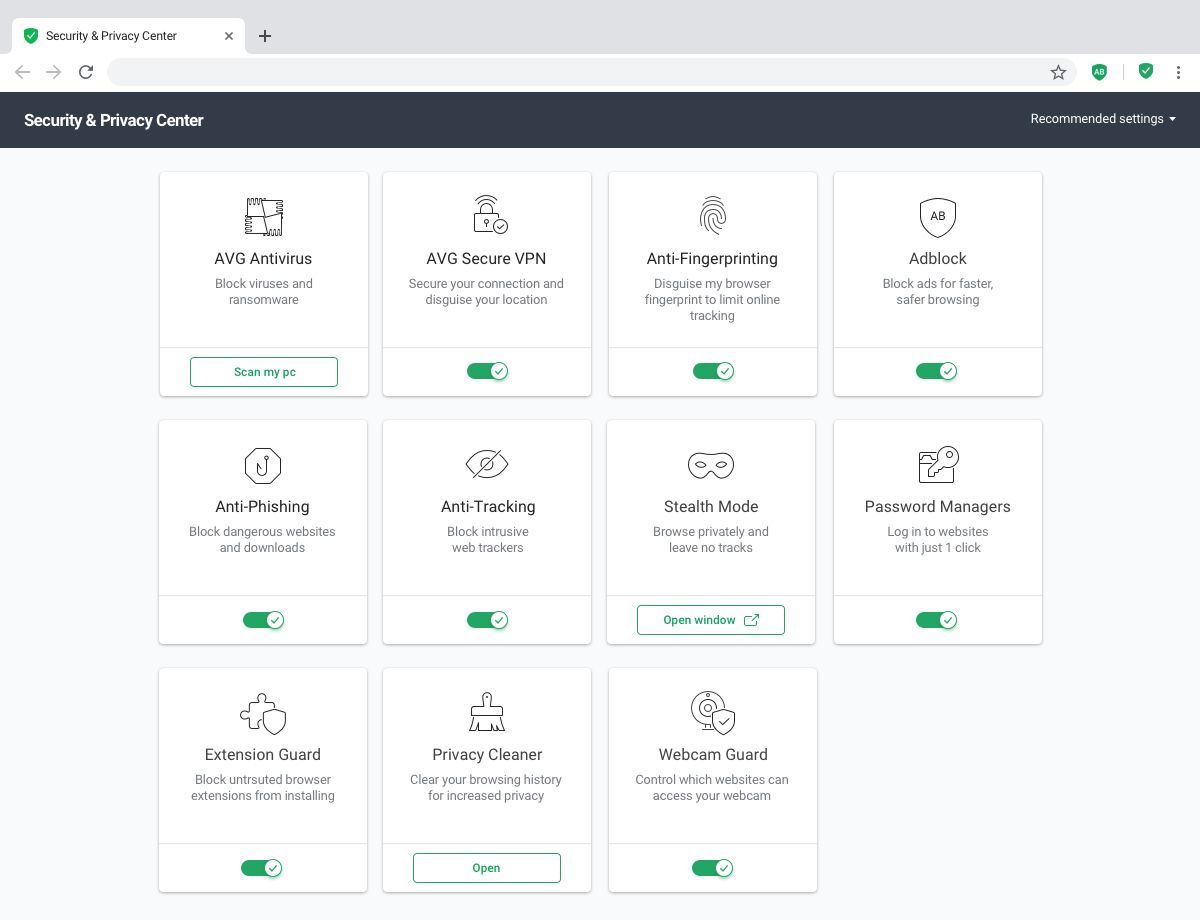The height and width of the screenshot is (920, 1200).
Task: Click the AVG Antivirus title text
Action: coord(263,259)
